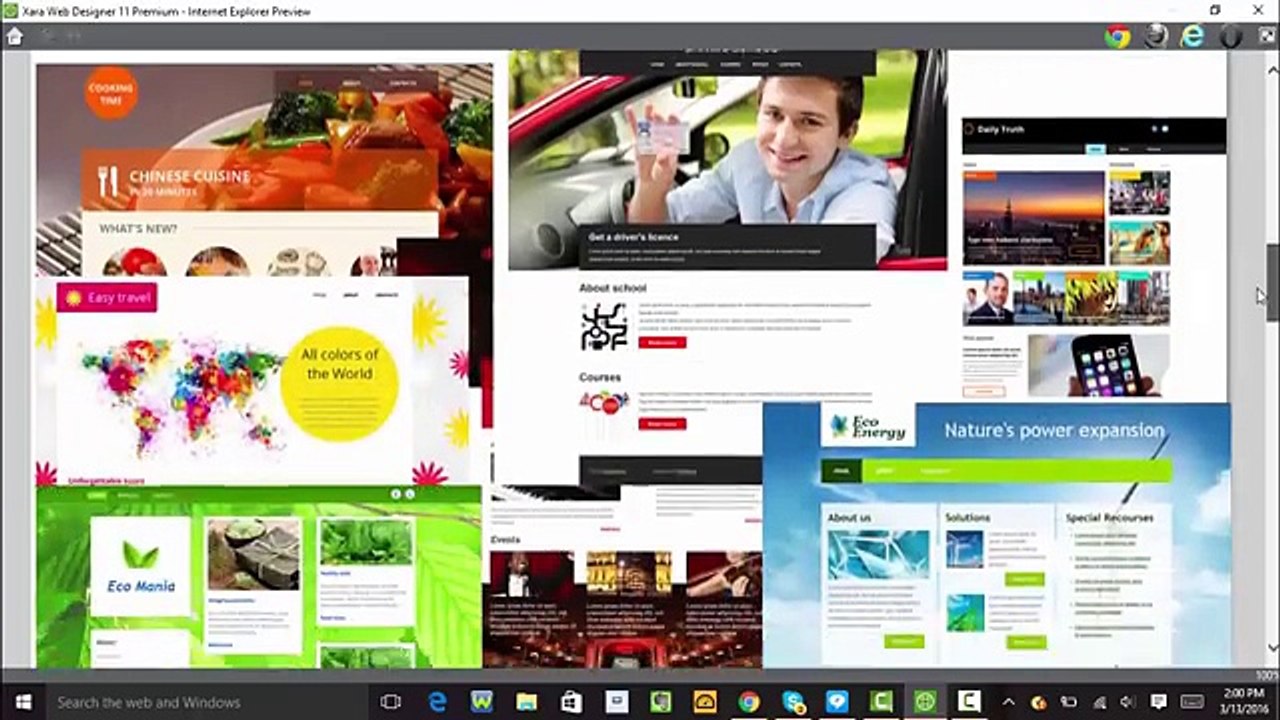Click the "Events" heading
The width and height of the screenshot is (1280, 720).
(505, 540)
